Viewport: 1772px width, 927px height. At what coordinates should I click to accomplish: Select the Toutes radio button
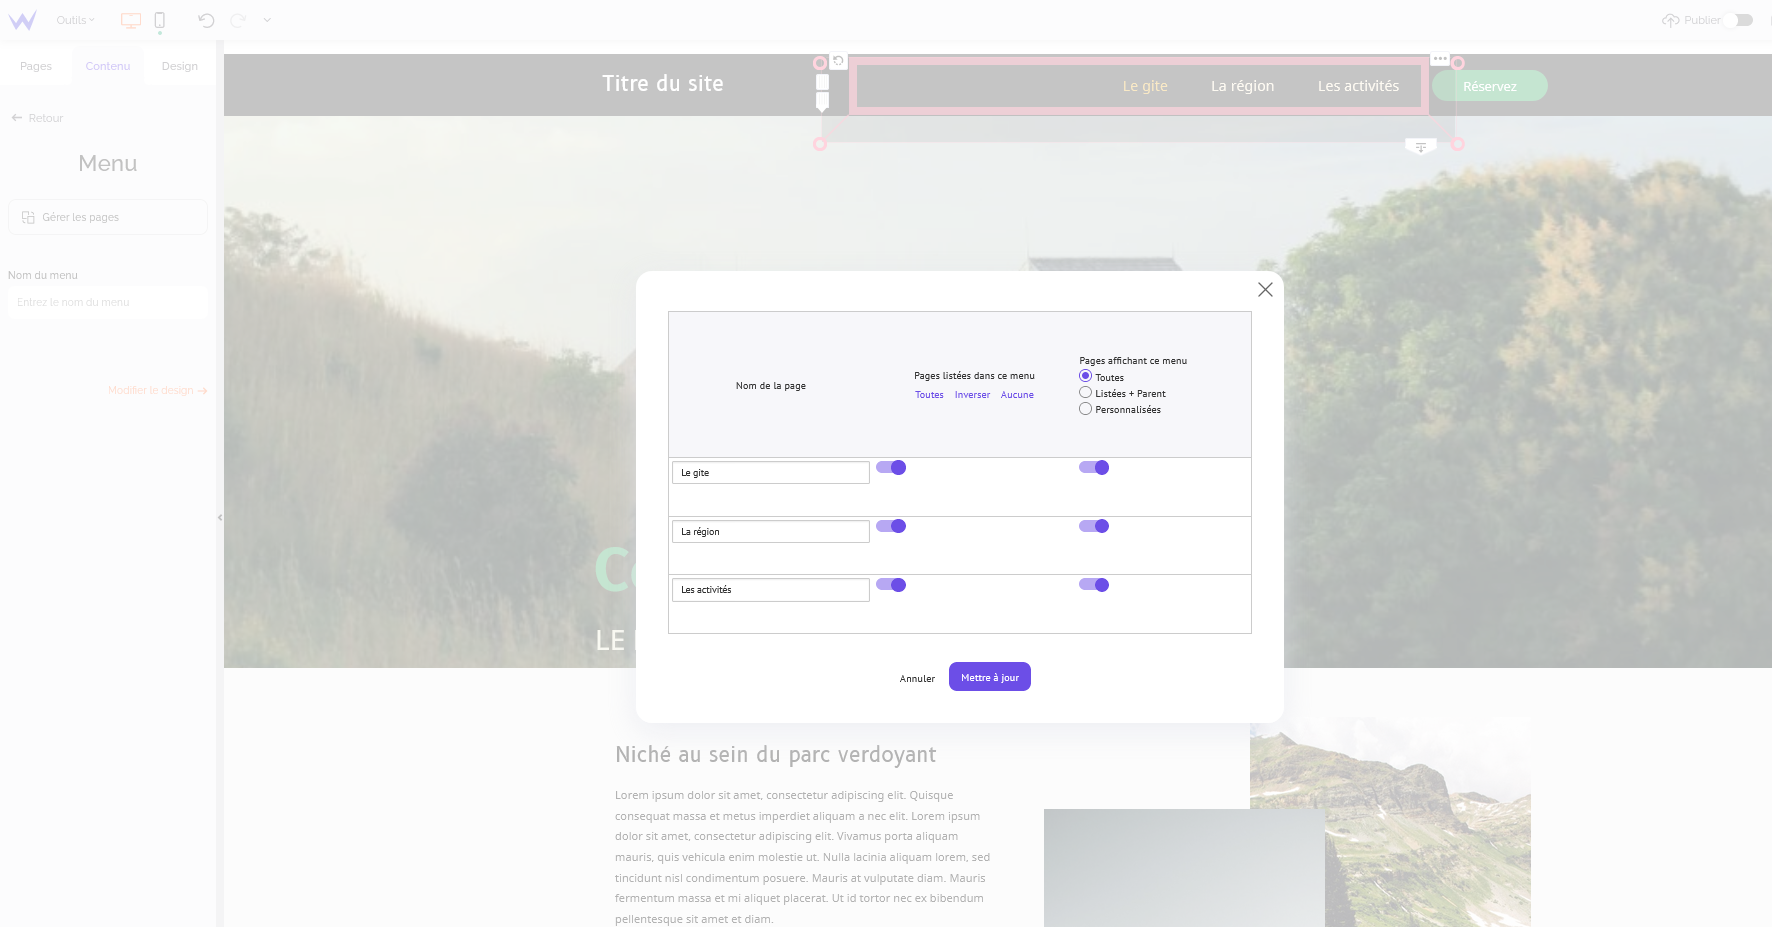pyautogui.click(x=1085, y=376)
